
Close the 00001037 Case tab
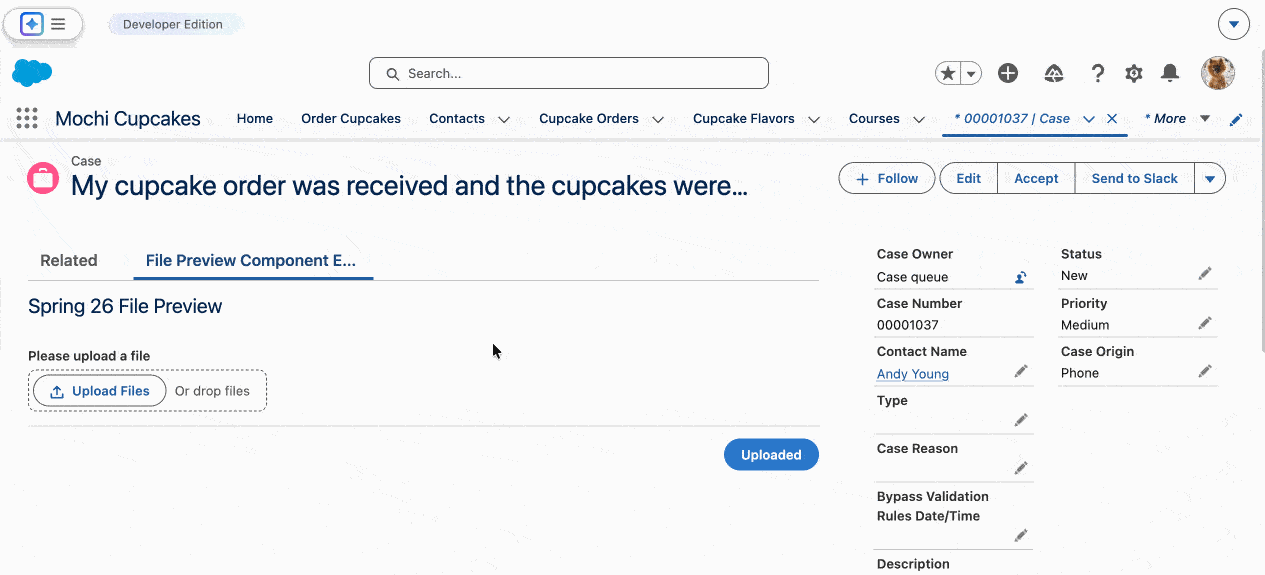pyautogui.click(x=1112, y=118)
